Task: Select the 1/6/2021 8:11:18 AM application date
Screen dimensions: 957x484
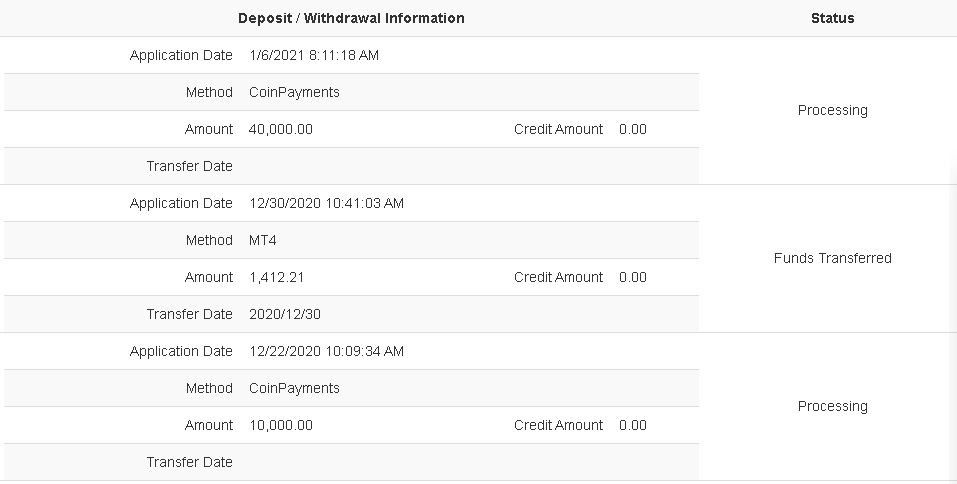Action: click(314, 56)
